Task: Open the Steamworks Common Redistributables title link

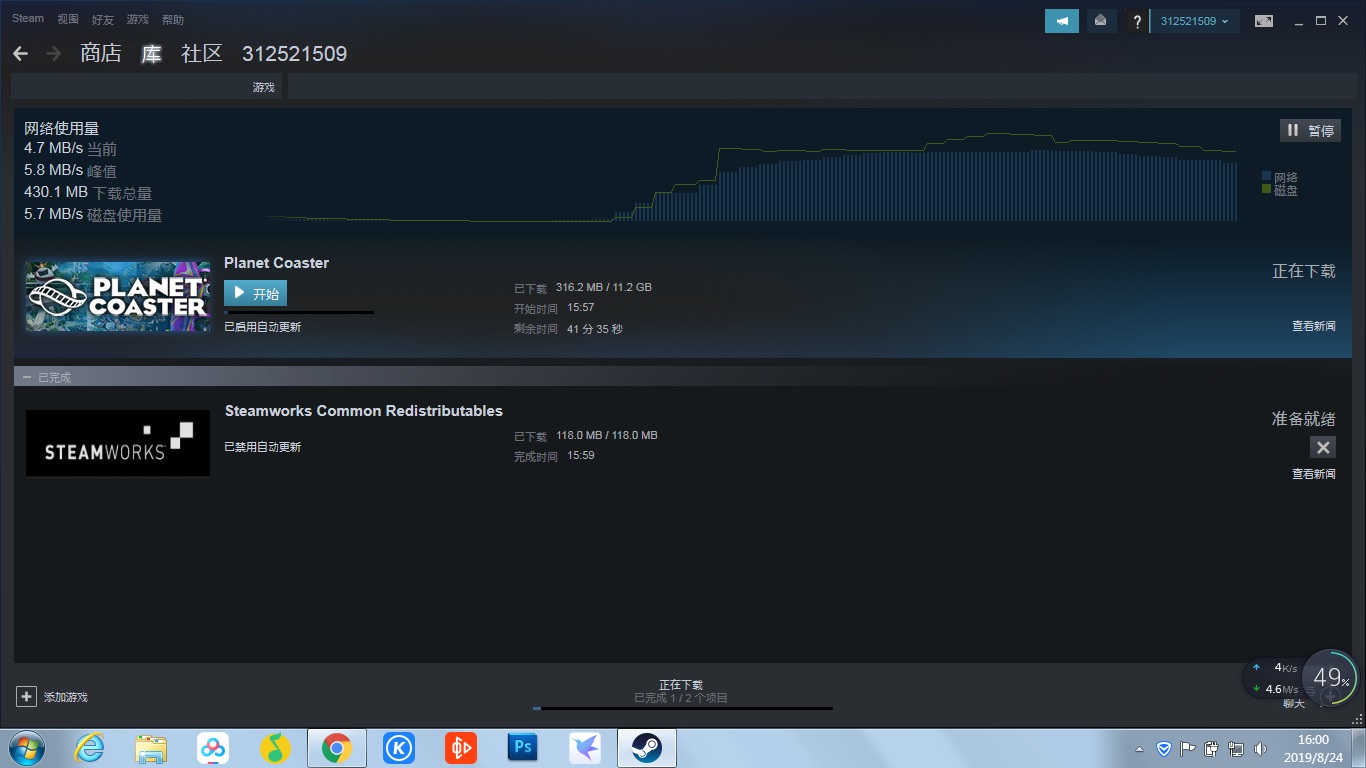Action: pos(364,411)
